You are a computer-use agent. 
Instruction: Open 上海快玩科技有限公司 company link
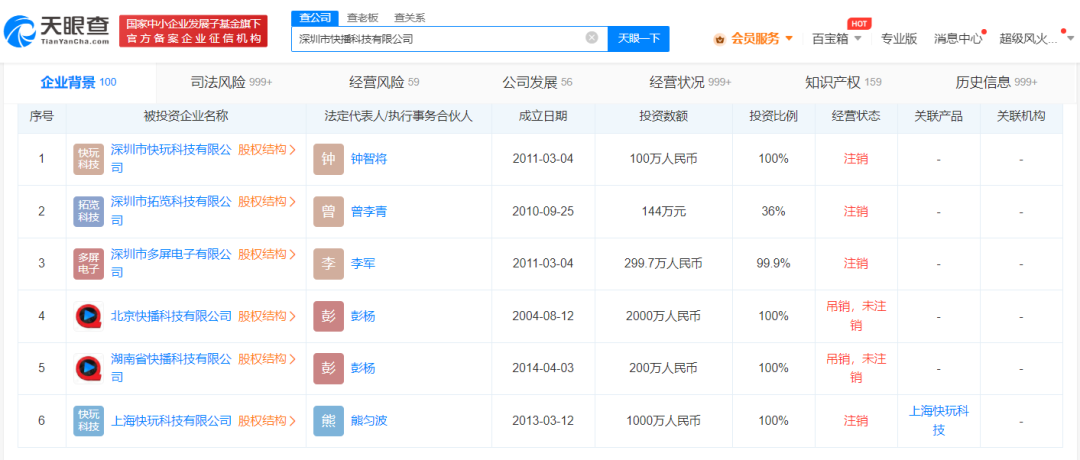(x=171, y=421)
